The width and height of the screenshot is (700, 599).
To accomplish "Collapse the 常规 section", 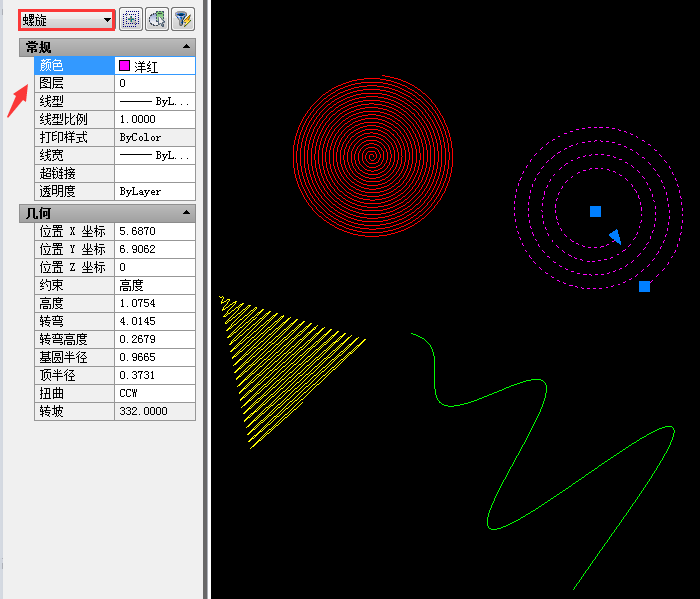I will [187, 46].
